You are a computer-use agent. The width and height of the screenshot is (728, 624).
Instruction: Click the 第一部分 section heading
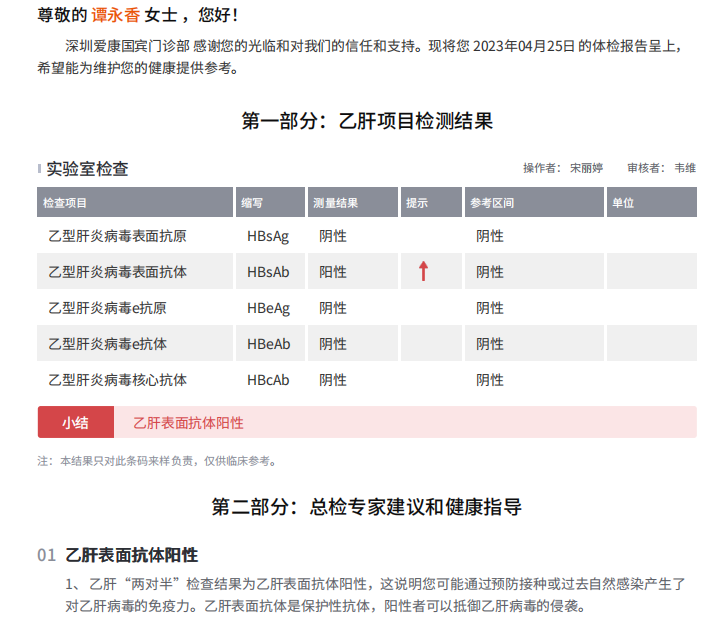367,122
